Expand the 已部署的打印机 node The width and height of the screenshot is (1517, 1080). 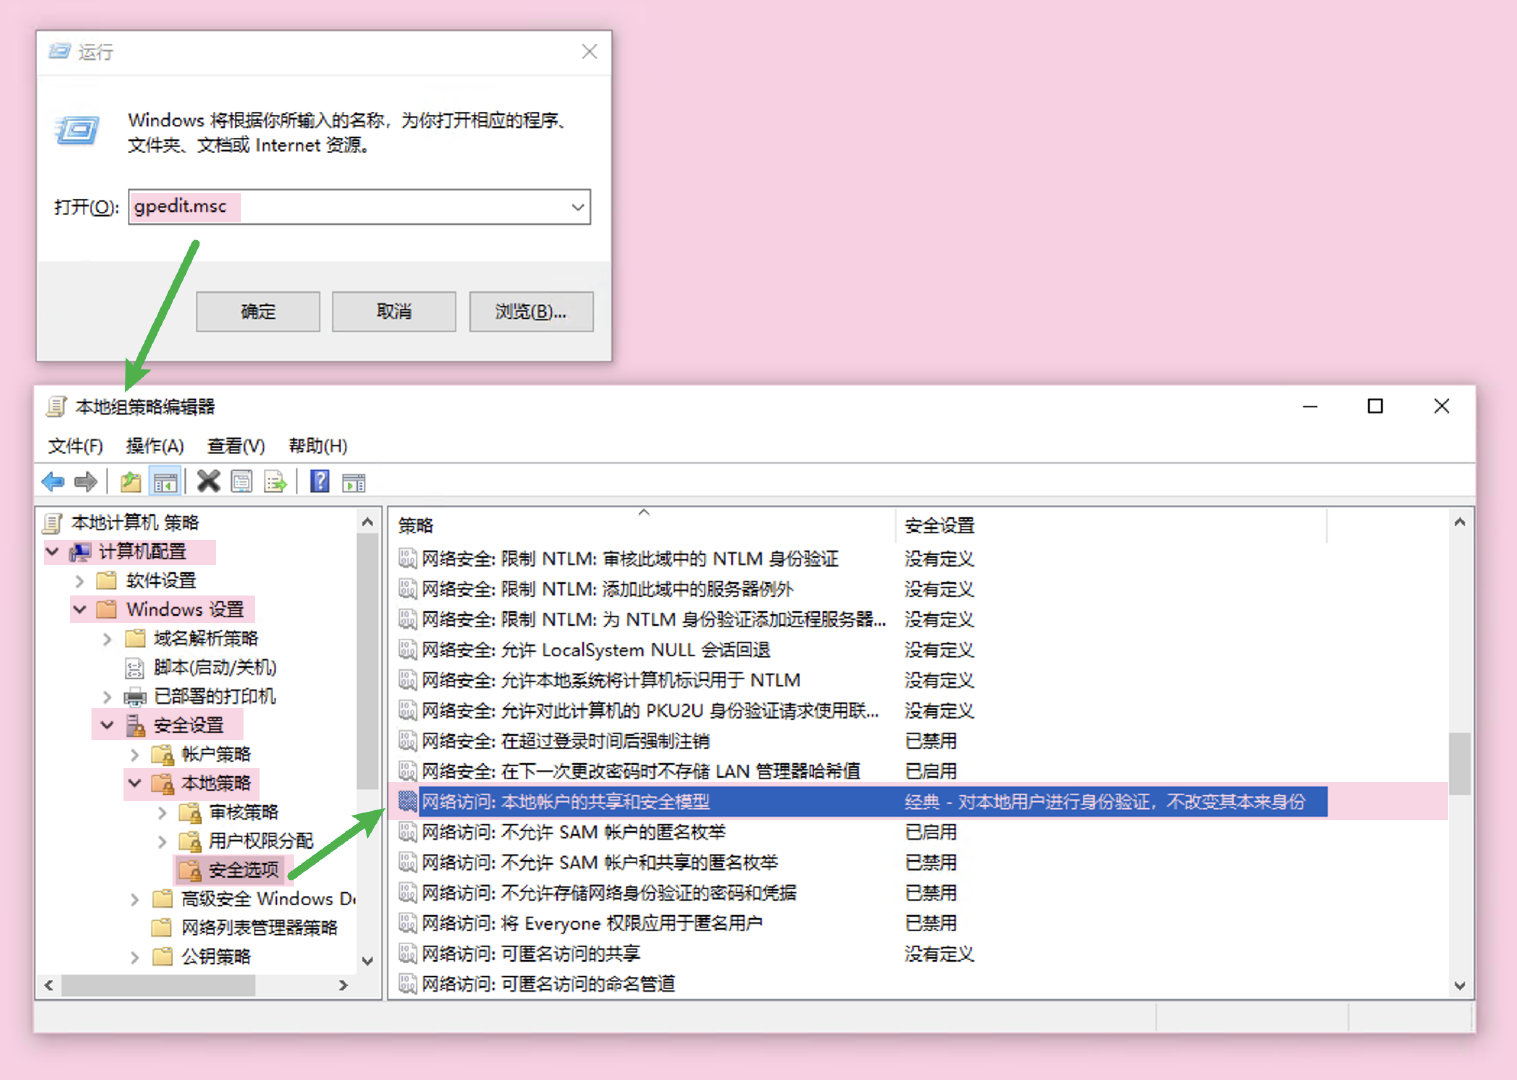108,696
